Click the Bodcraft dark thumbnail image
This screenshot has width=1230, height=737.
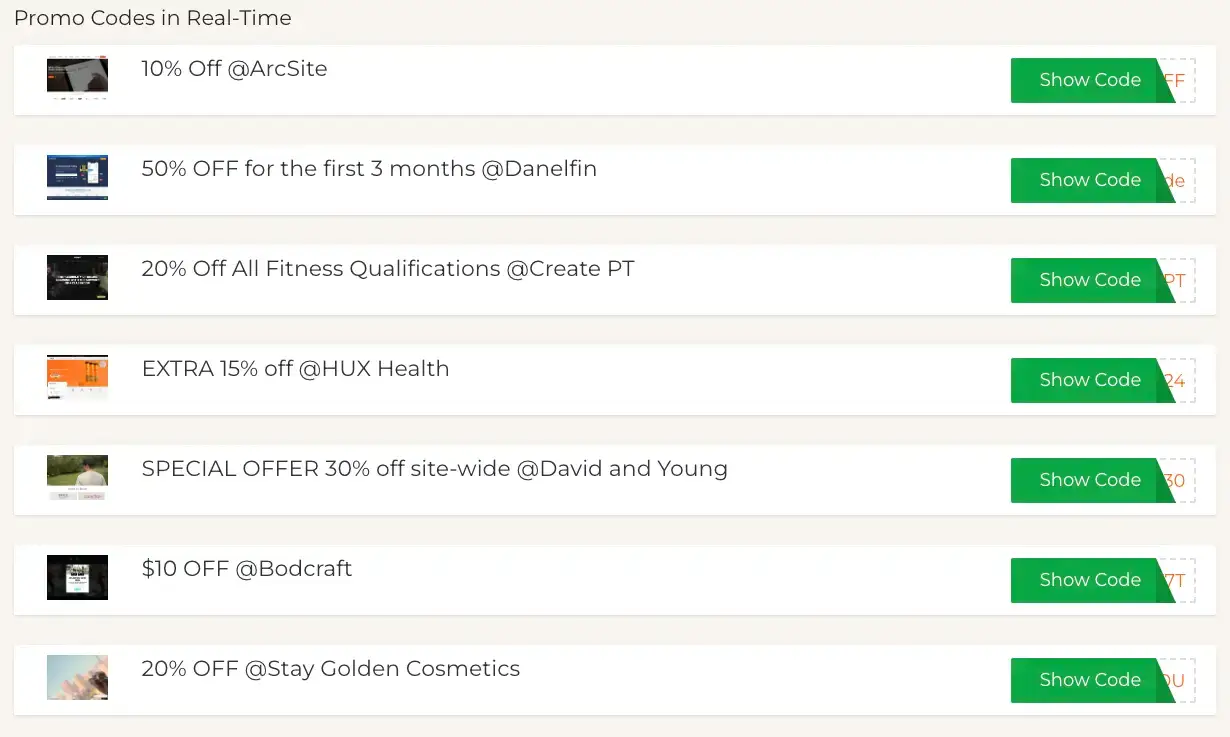click(x=77, y=577)
